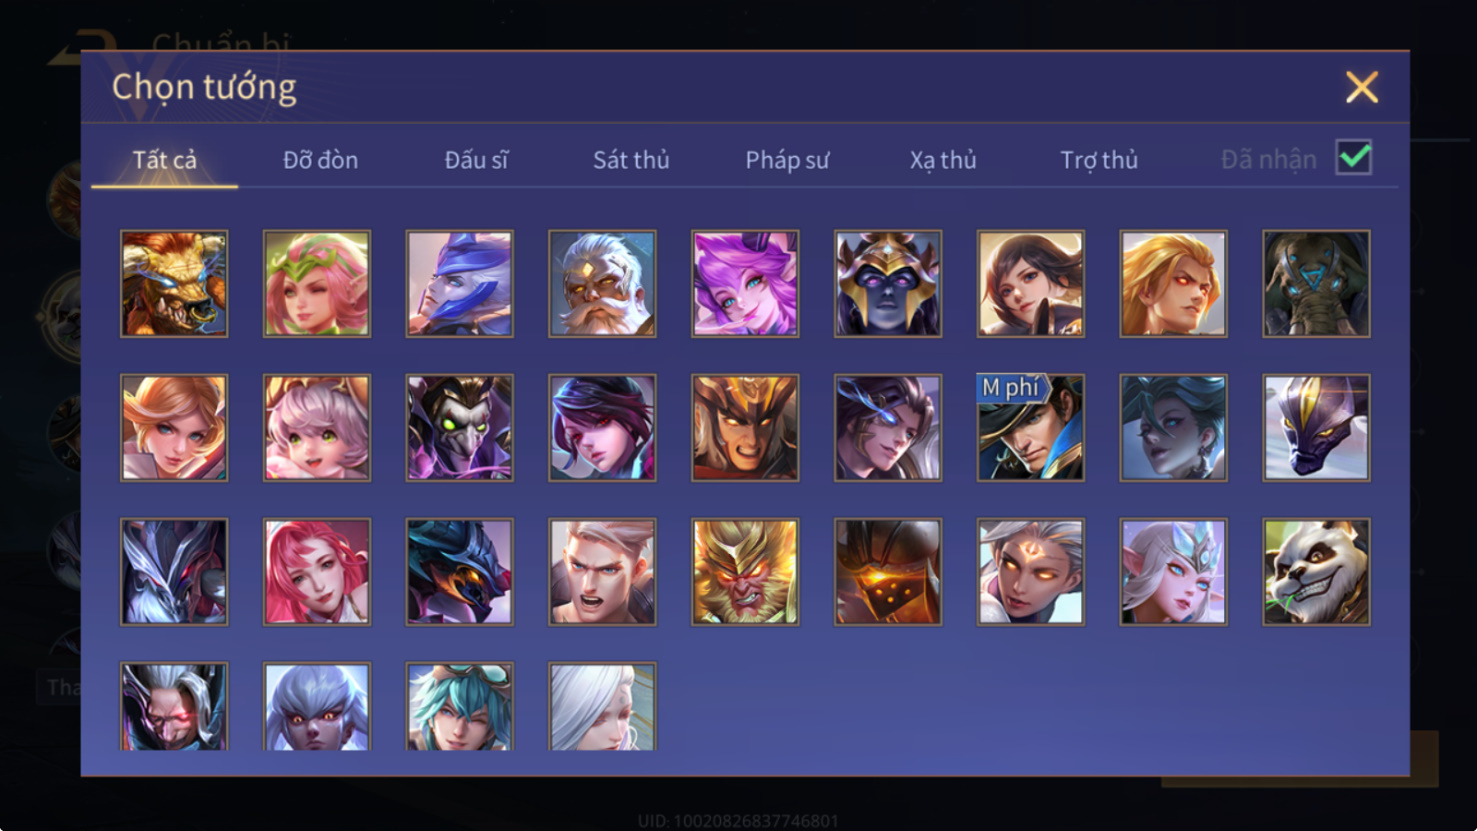The height and width of the screenshot is (831, 1477).
Task: Pick the teal-haired hero with goggles
Action: tap(460, 706)
